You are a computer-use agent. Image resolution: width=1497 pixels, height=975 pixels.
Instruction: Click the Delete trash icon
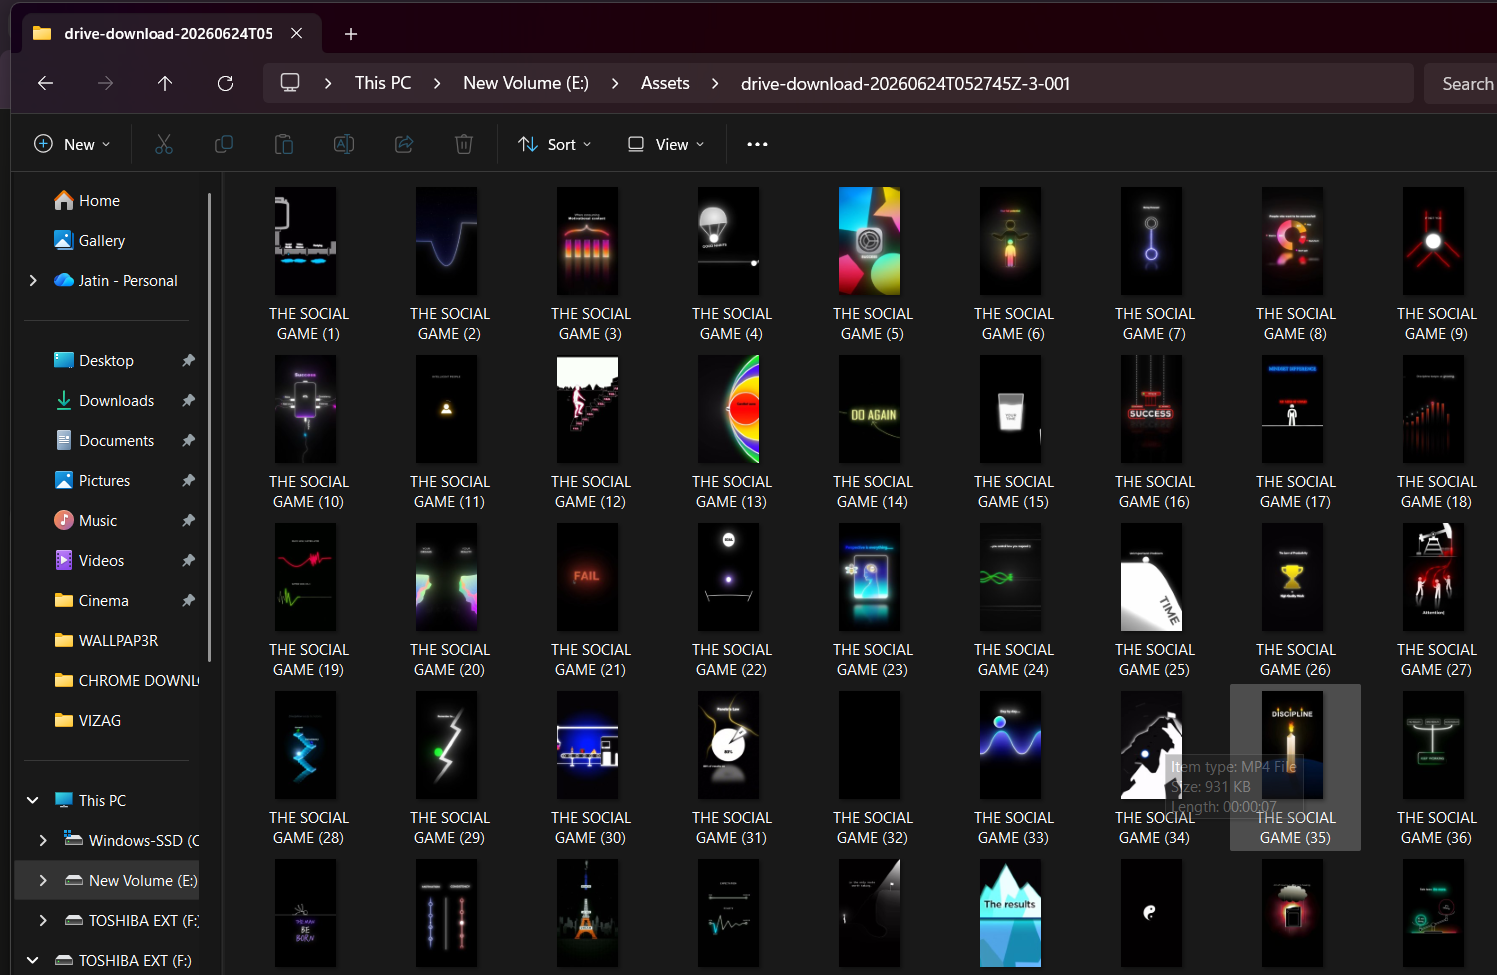click(464, 144)
